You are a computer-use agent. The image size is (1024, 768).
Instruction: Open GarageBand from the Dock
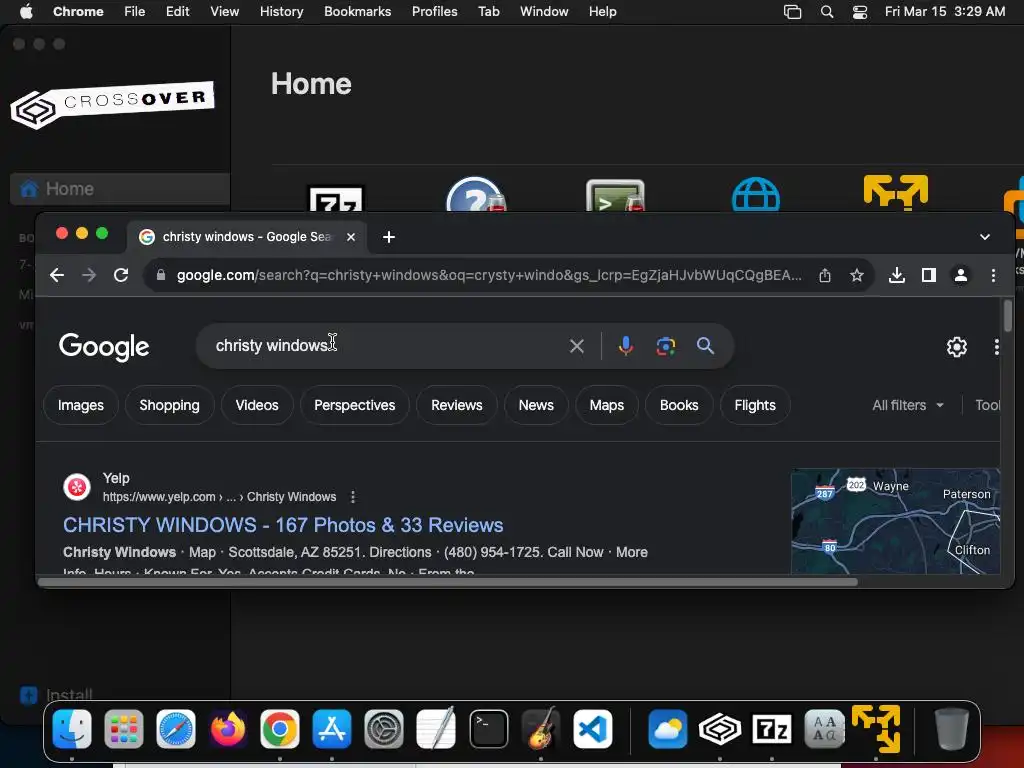pos(541,729)
